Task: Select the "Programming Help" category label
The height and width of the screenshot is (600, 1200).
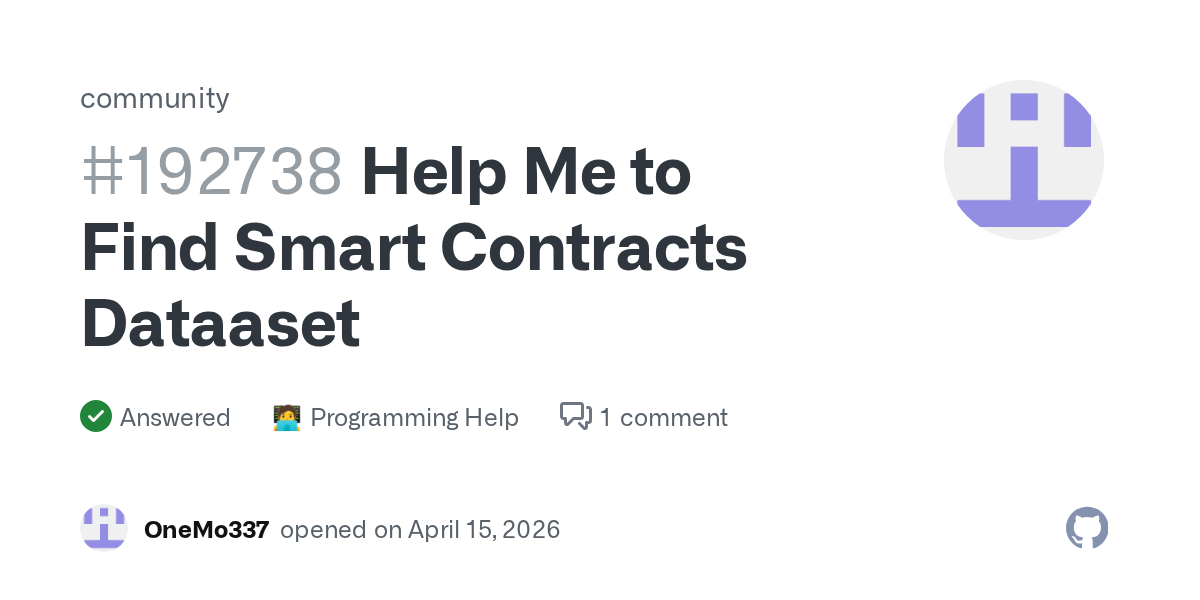Action: click(414, 417)
